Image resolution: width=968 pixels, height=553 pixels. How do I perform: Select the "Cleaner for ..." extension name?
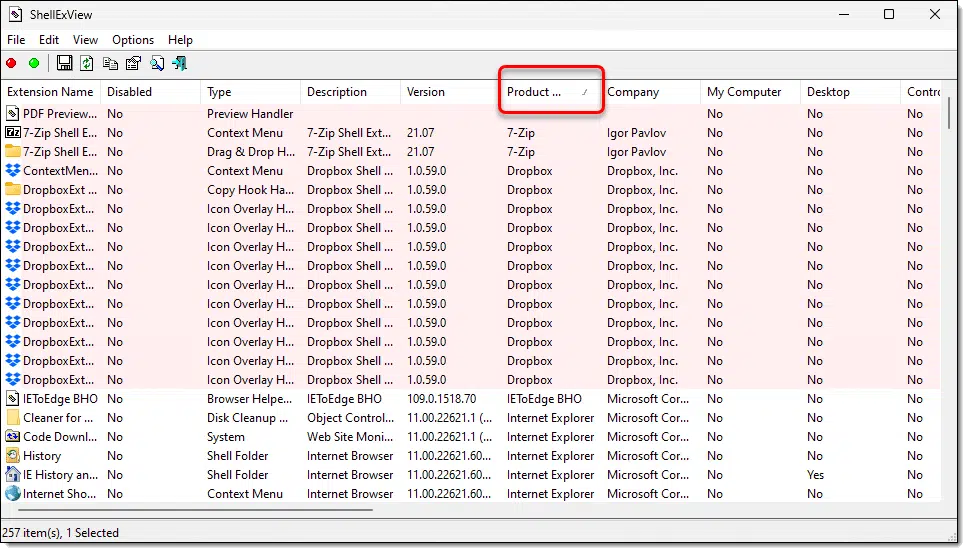58,418
